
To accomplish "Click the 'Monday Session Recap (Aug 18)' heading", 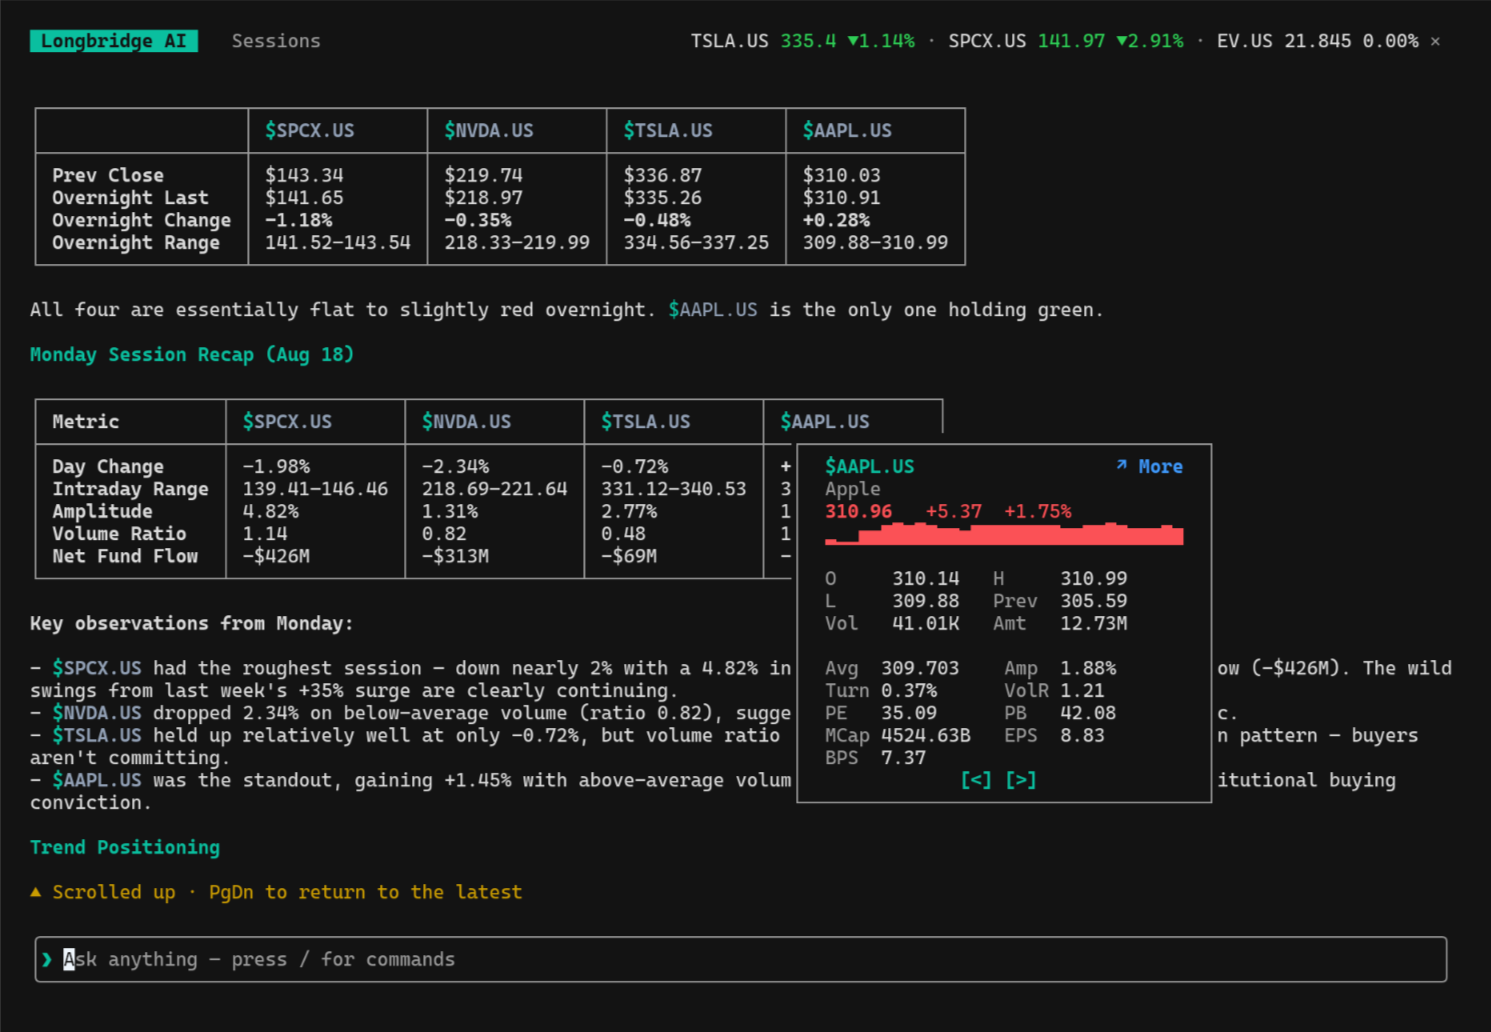I will pos(192,355).
